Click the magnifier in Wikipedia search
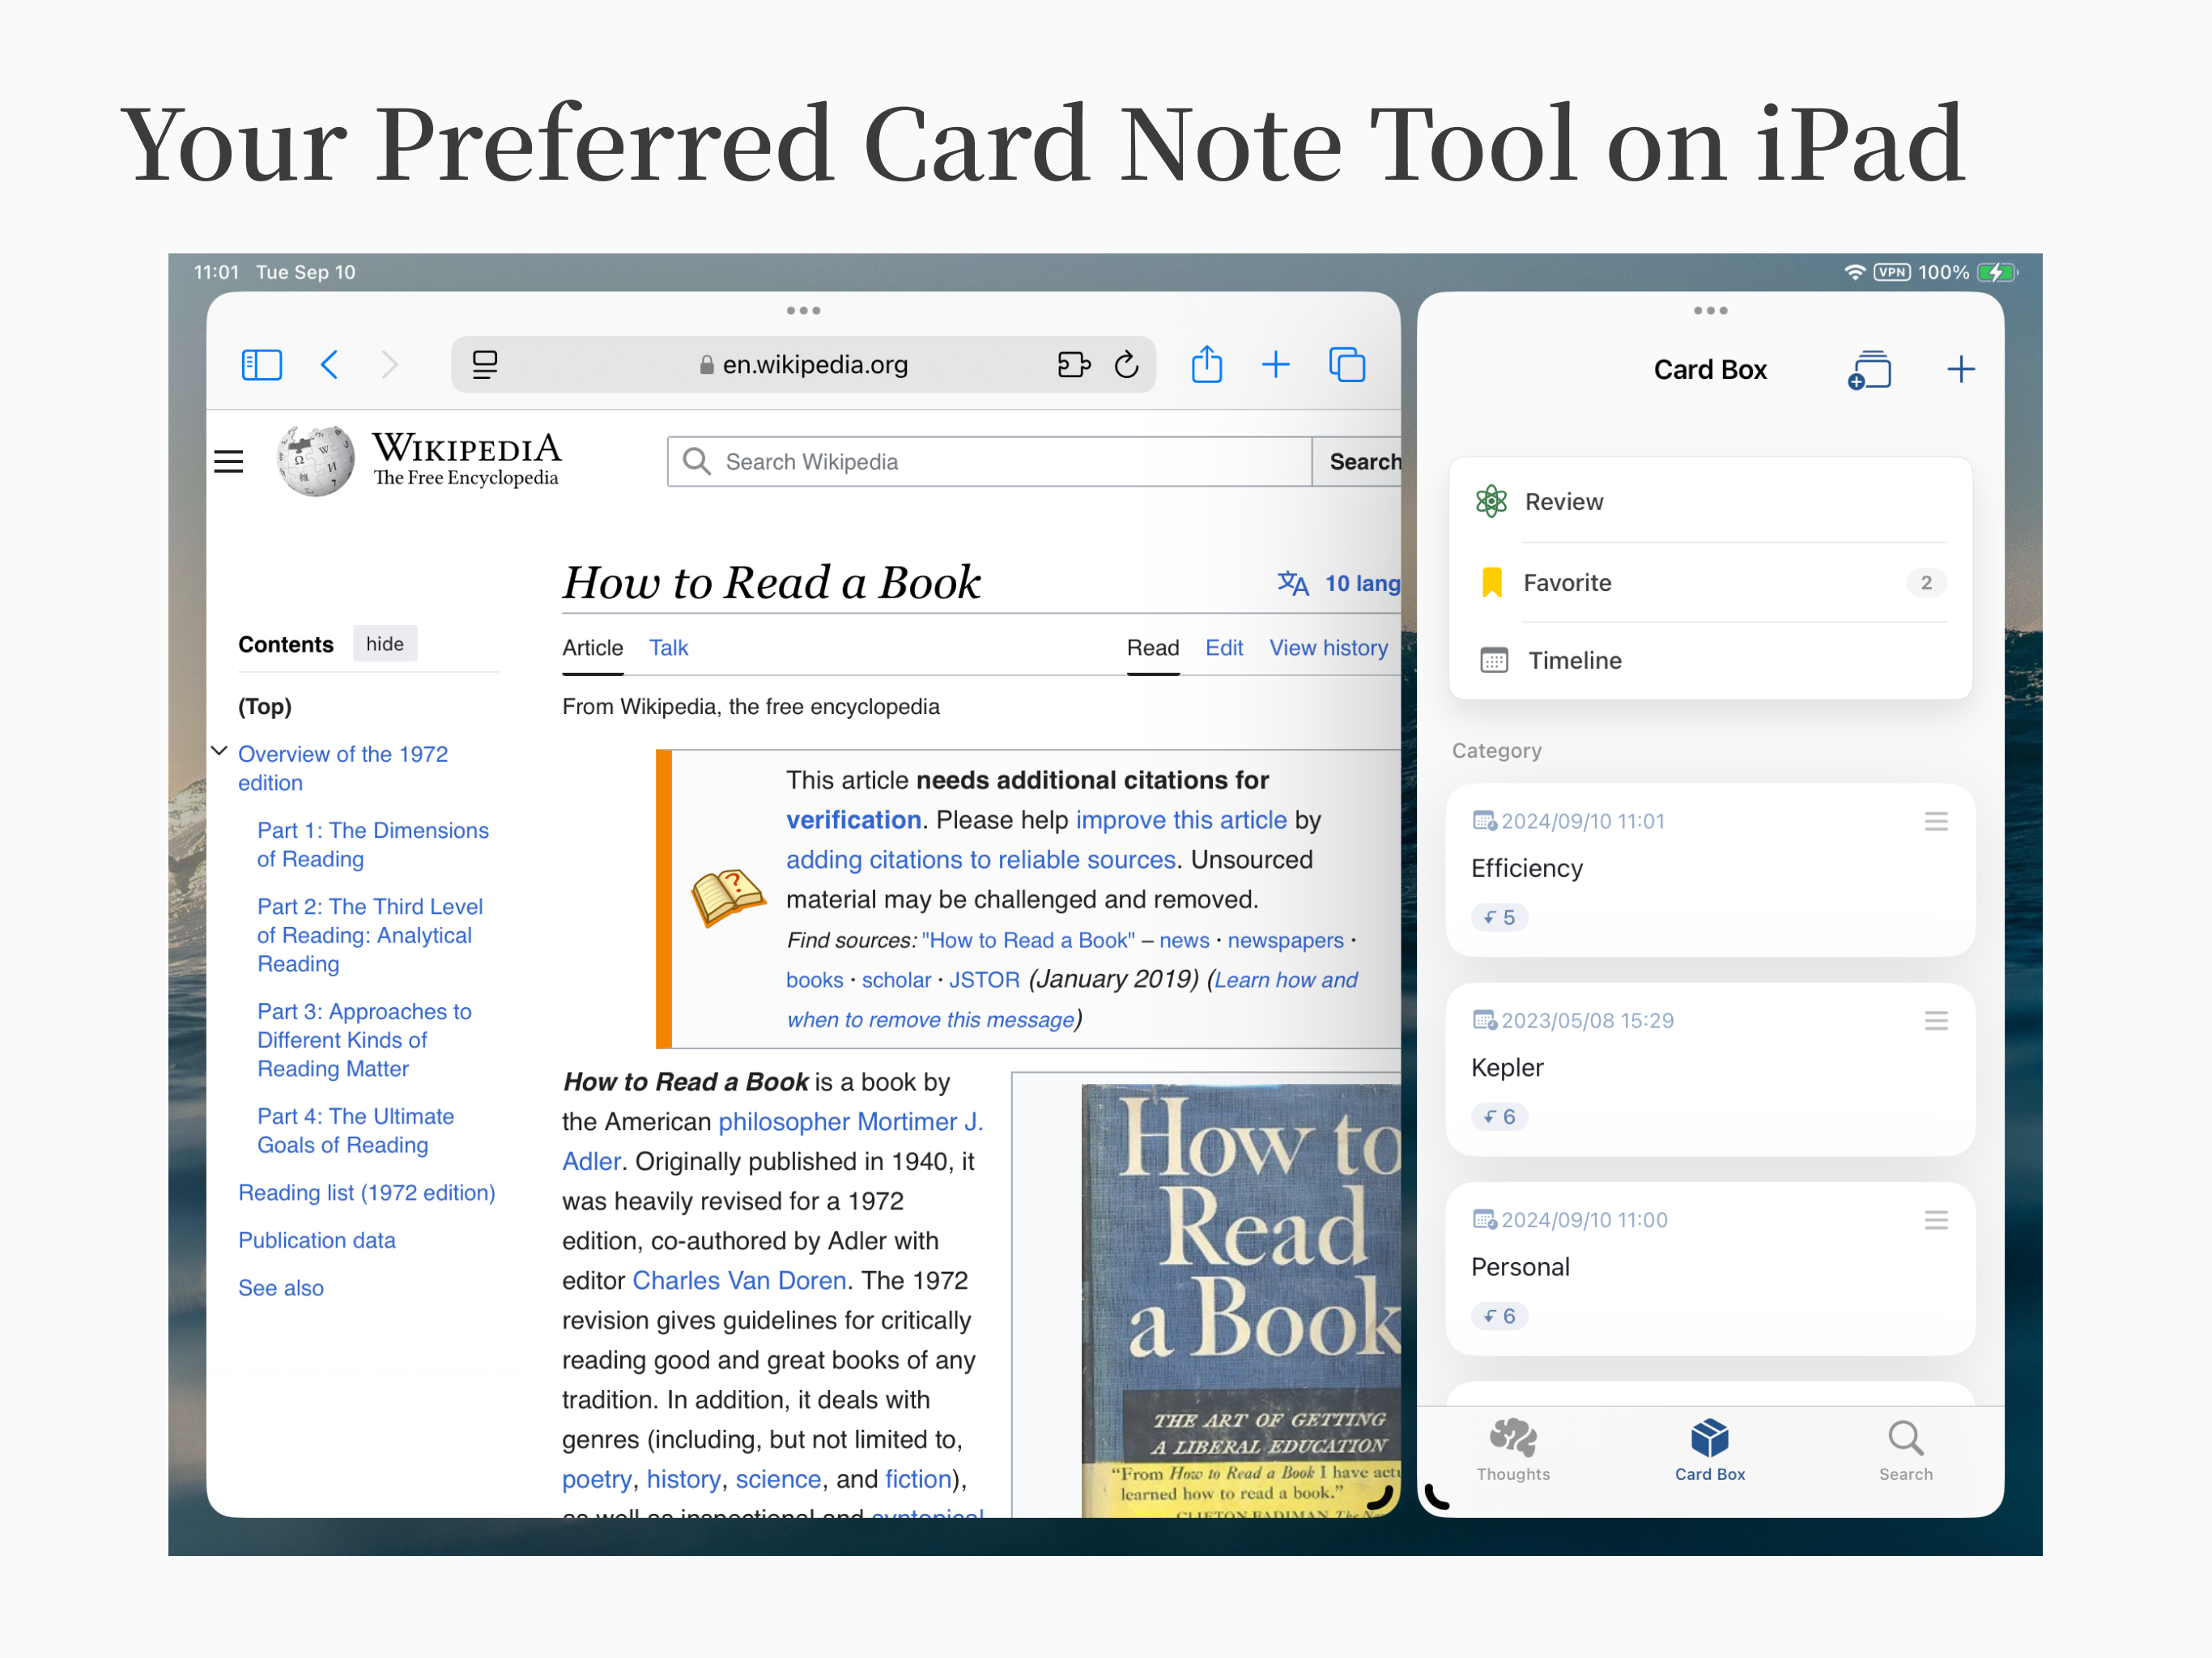 tap(696, 461)
